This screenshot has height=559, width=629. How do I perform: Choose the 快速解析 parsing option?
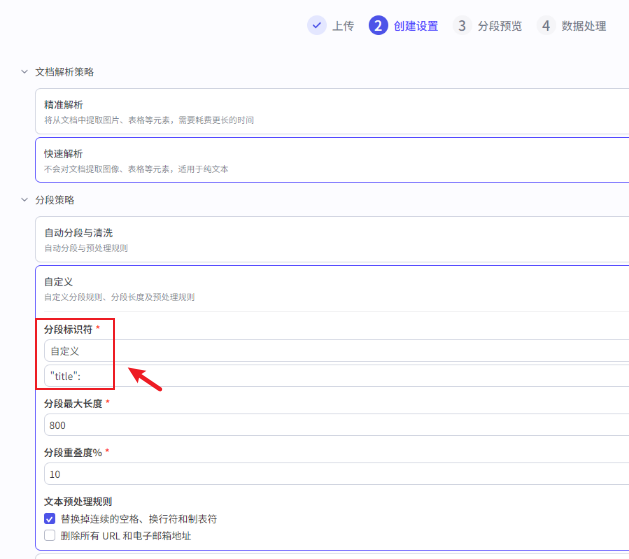coord(332,160)
